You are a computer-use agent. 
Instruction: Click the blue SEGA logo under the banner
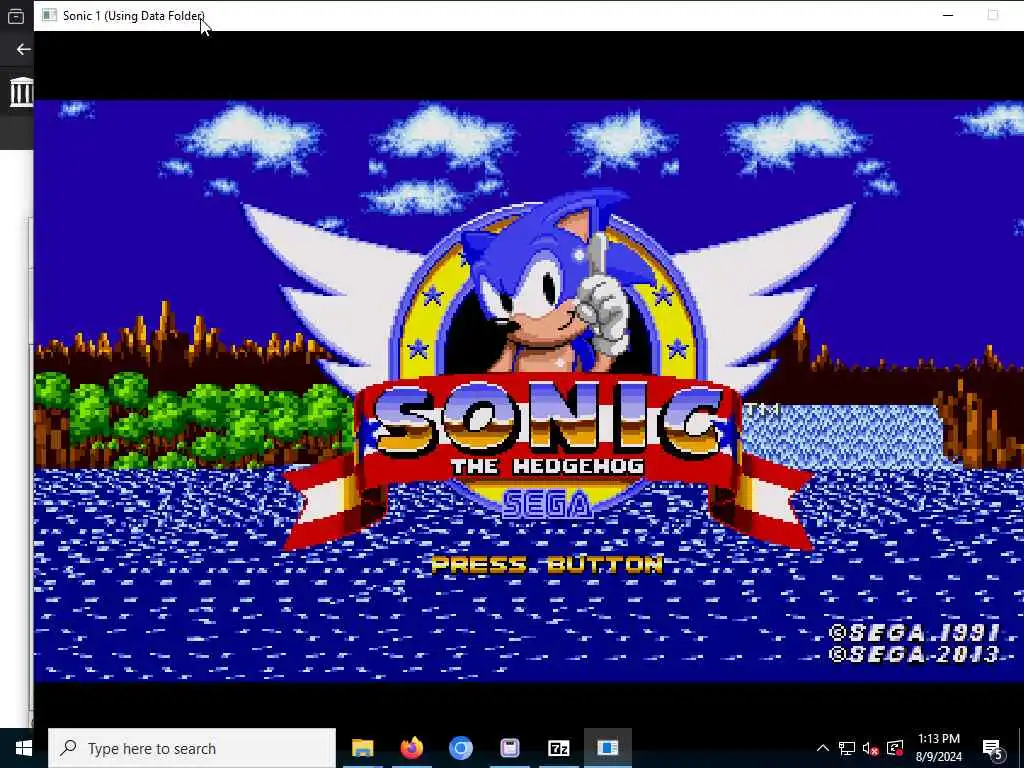pyautogui.click(x=547, y=504)
